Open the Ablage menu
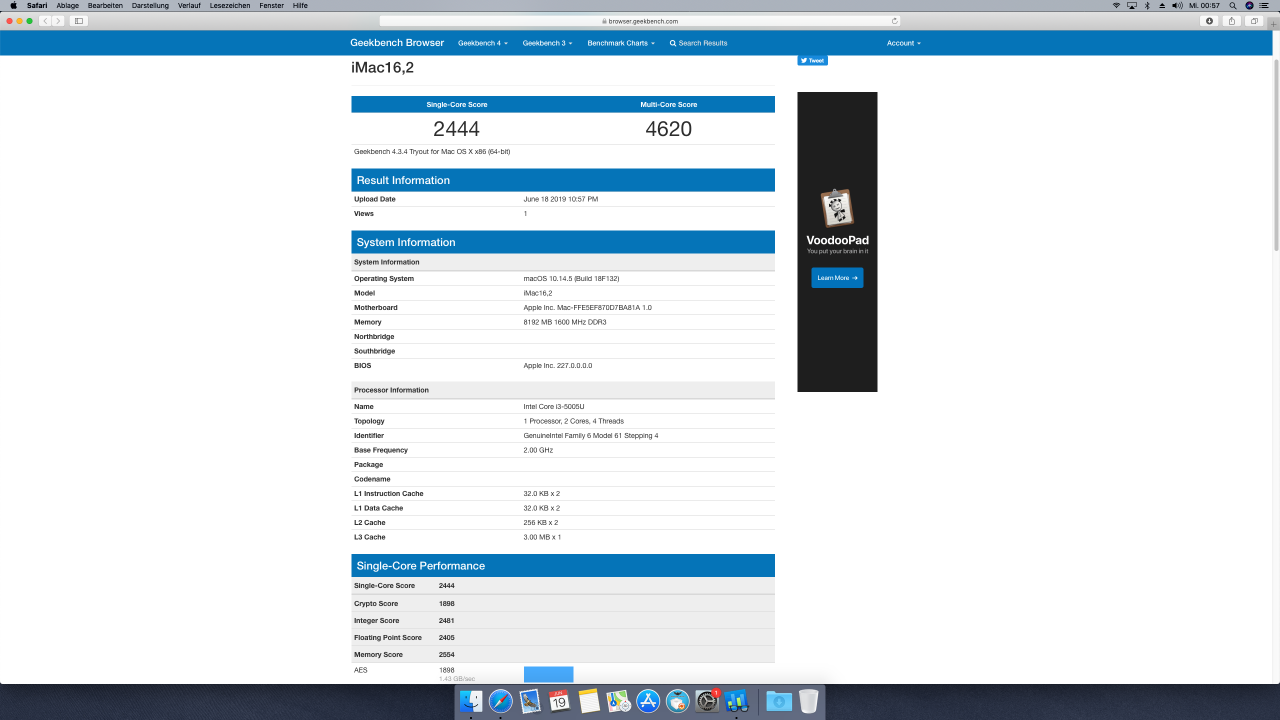Image resolution: width=1280 pixels, height=720 pixels. 67,5
